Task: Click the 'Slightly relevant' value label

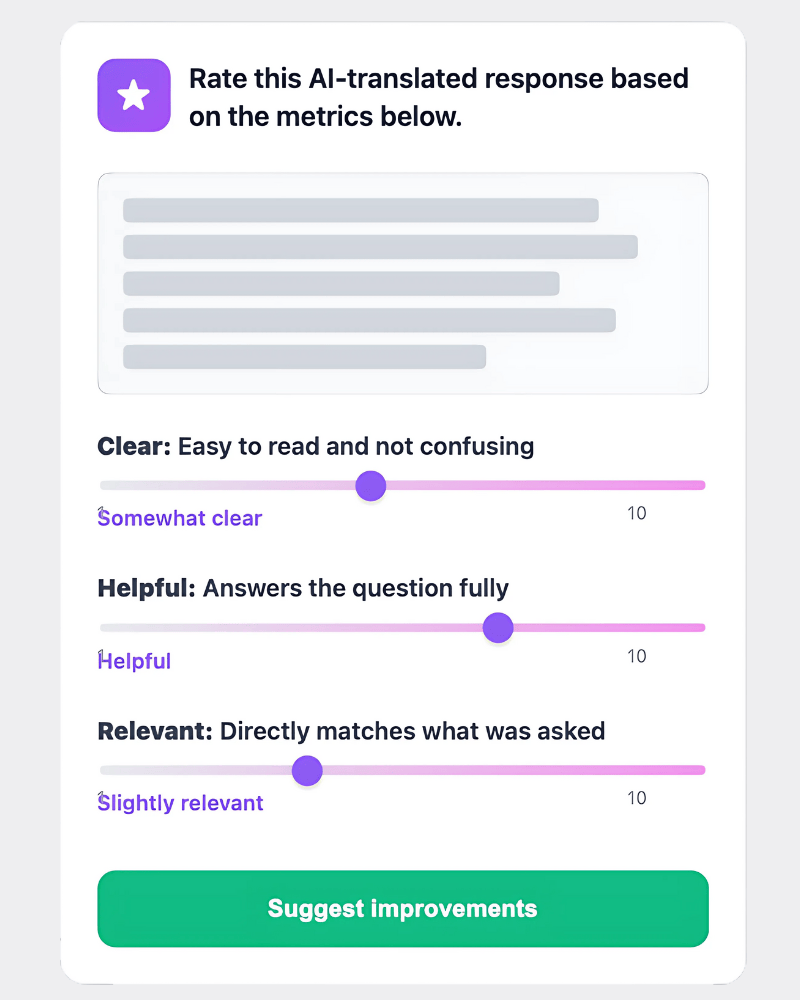Action: 181,803
